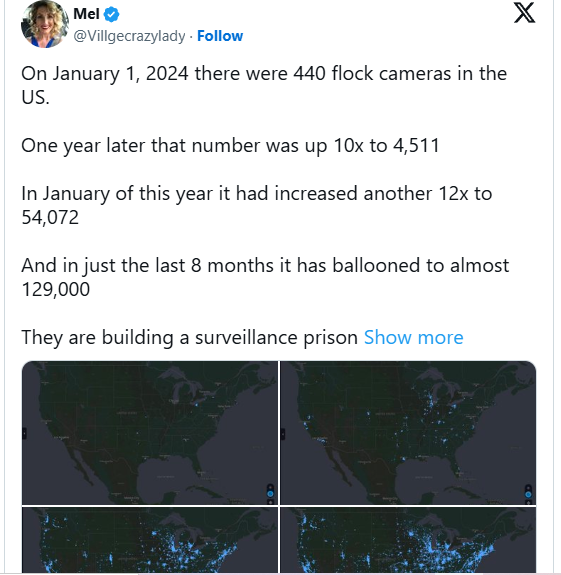Image resolution: width=561 pixels, height=575 pixels.
Task: Click the tweet's opening sentence about January 1, 2024
Action: click(264, 85)
